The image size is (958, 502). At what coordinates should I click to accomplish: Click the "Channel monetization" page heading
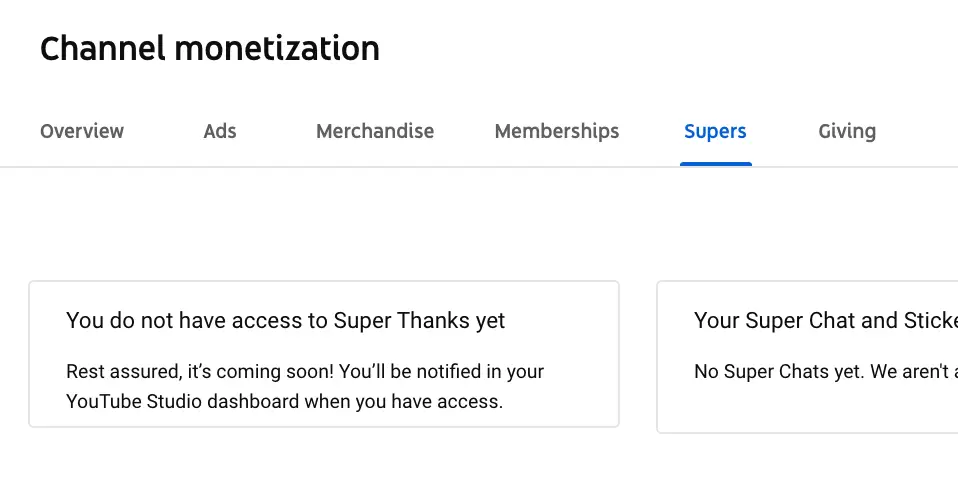point(210,48)
